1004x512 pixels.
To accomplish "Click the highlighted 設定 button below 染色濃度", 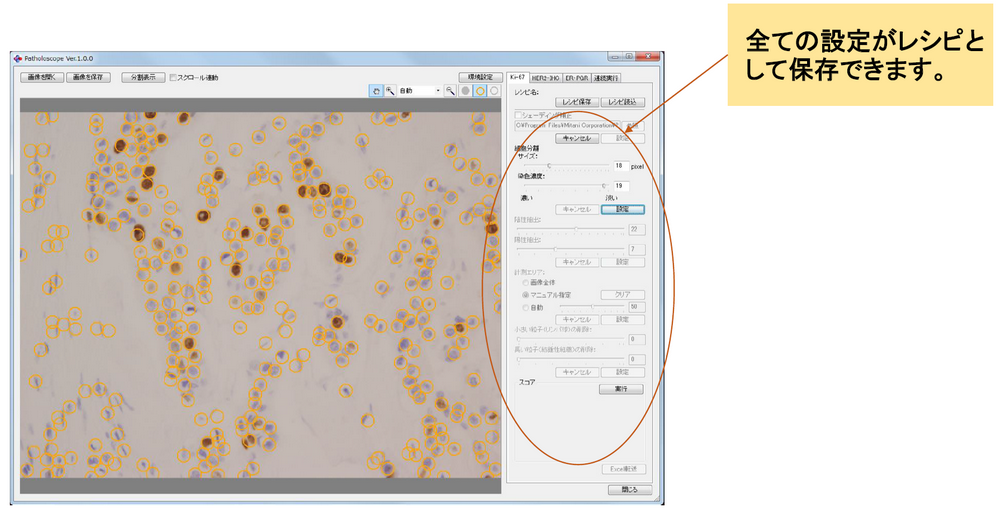I will click(x=623, y=209).
